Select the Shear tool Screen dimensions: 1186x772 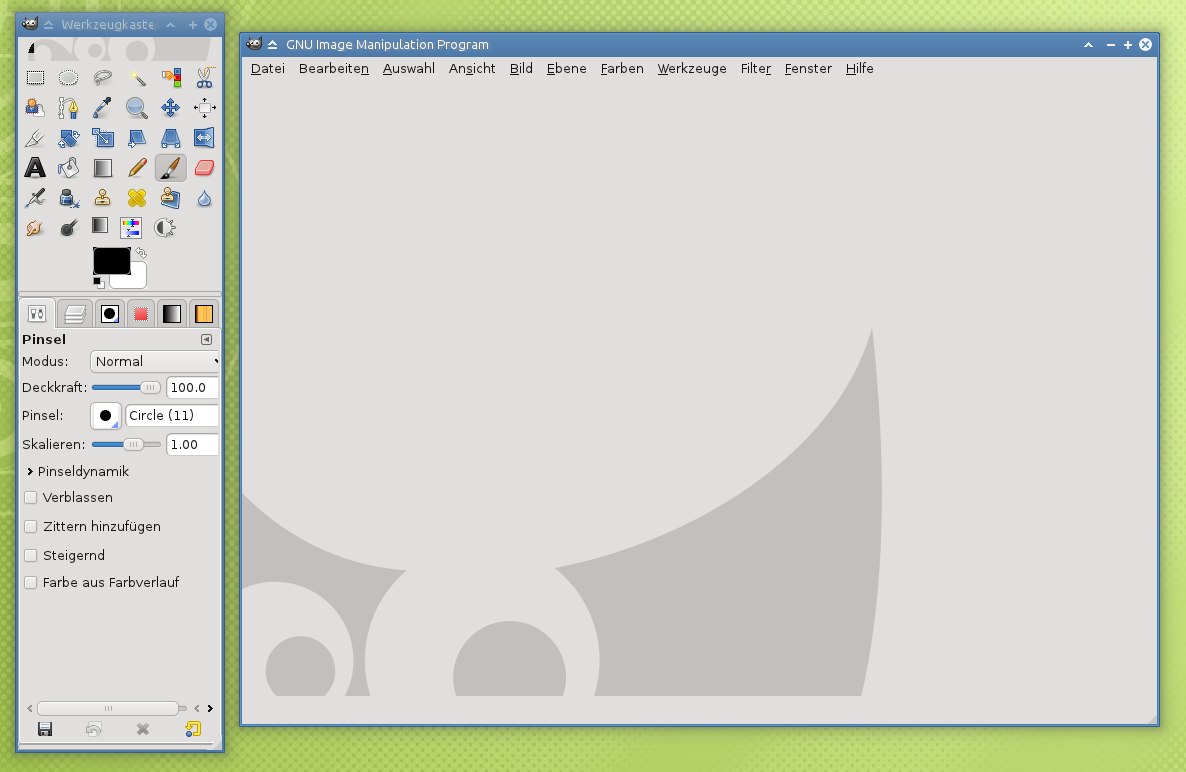point(137,138)
